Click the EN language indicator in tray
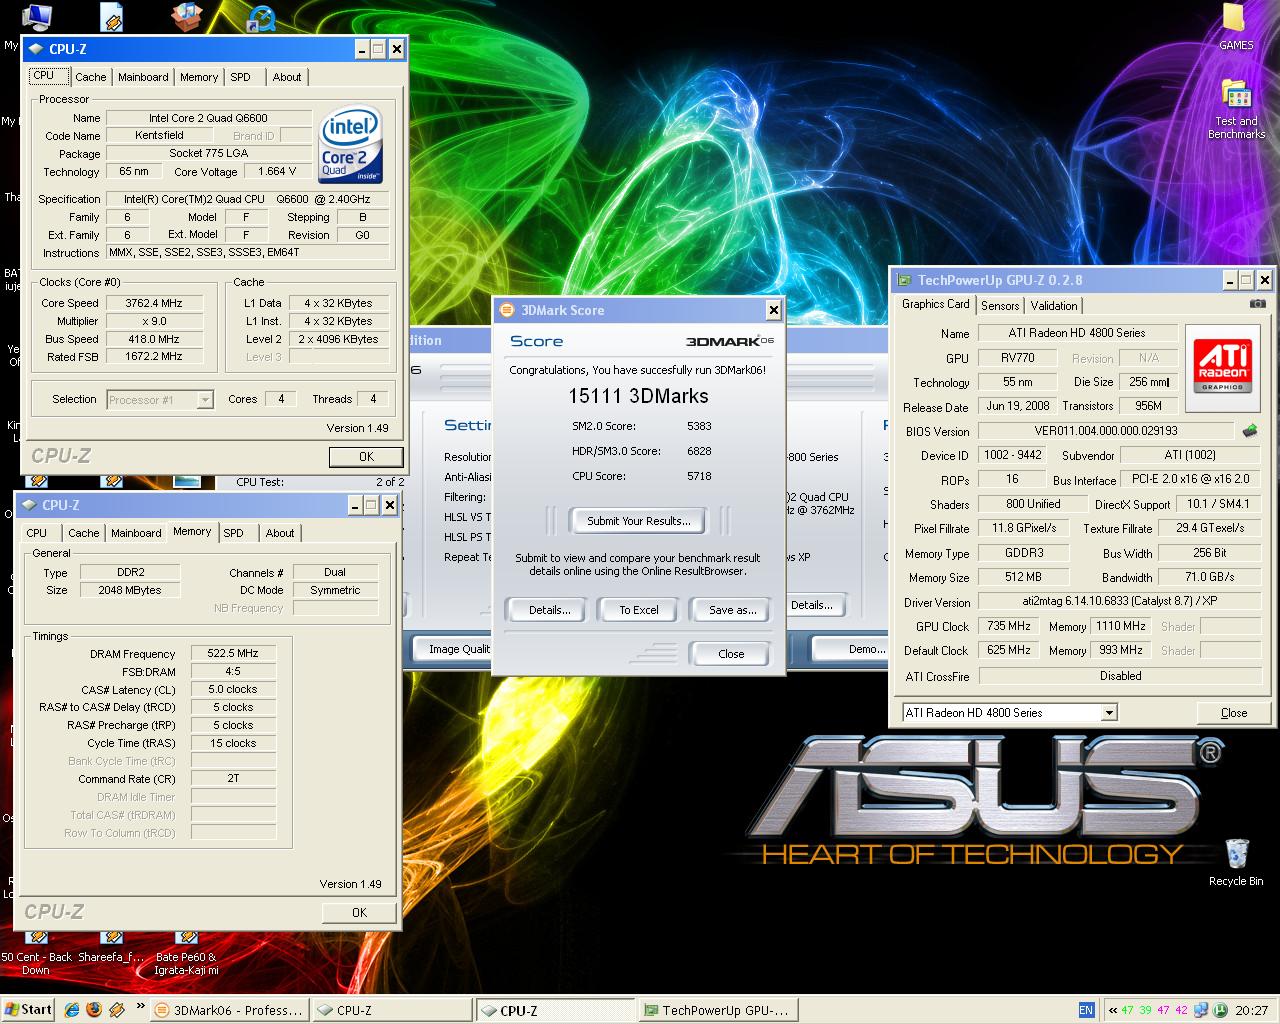This screenshot has width=1280, height=1024. pyautogui.click(x=1086, y=1010)
